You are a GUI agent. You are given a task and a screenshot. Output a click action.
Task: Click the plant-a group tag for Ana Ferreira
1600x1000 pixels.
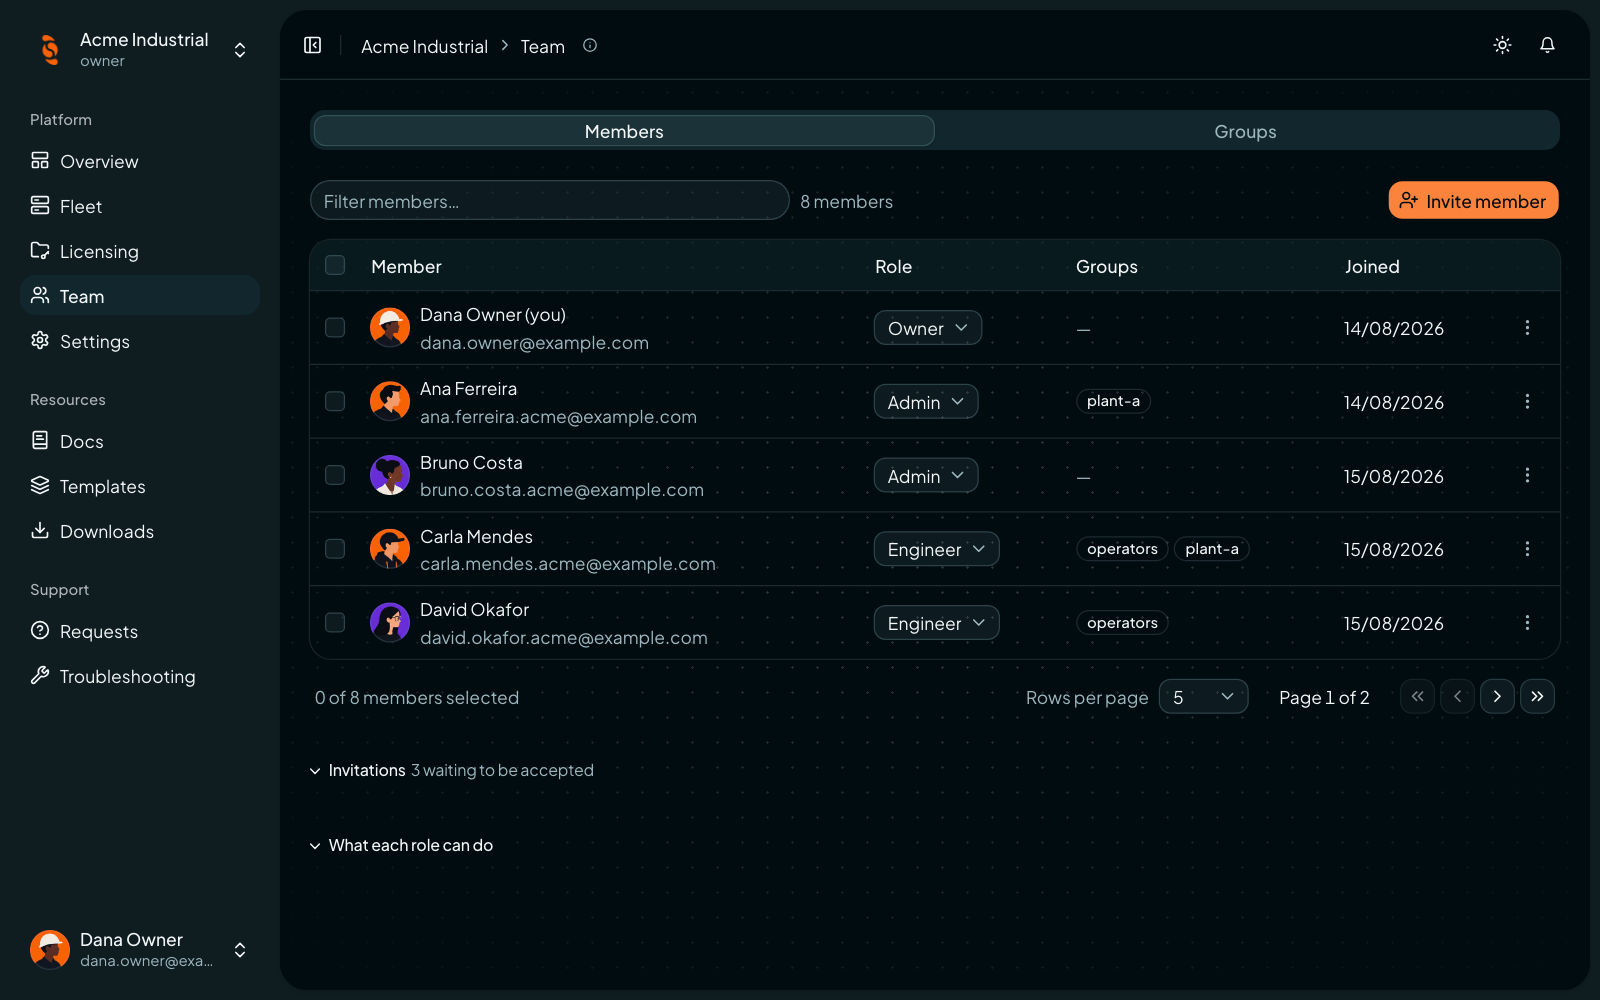pos(1113,401)
